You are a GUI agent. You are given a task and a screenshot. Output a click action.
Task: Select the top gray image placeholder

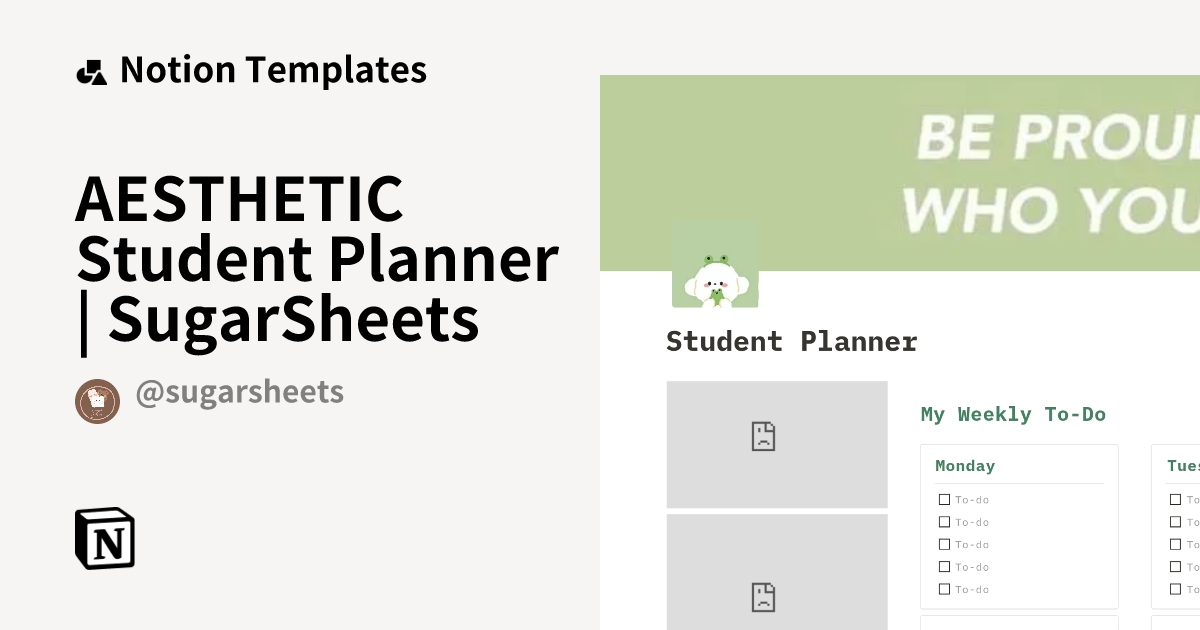pyautogui.click(x=777, y=444)
